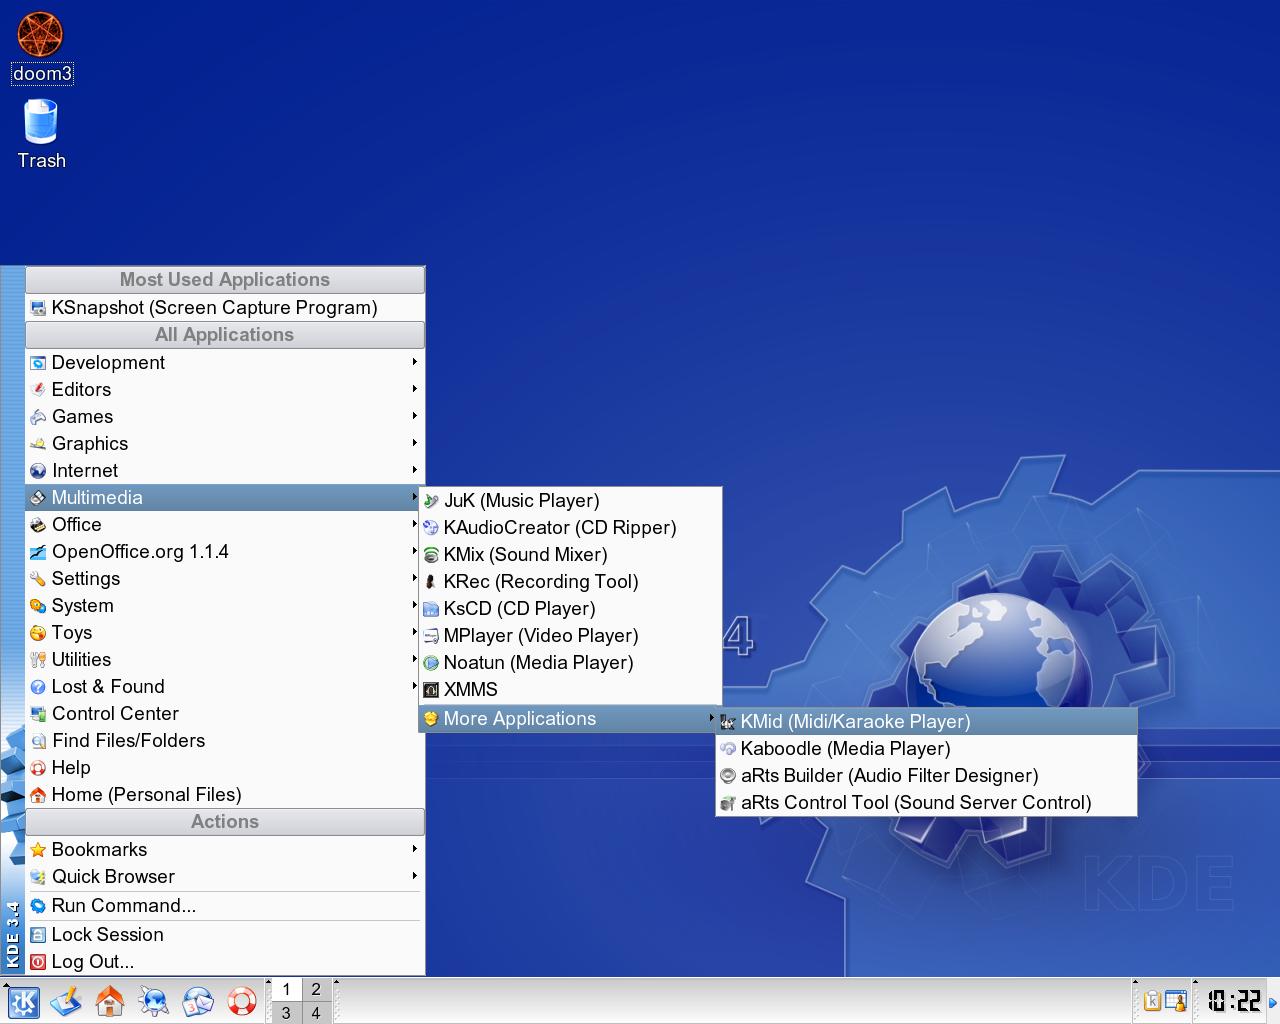Open Find Files/Folders from the K menu
The image size is (1280, 1024).
coord(225,741)
